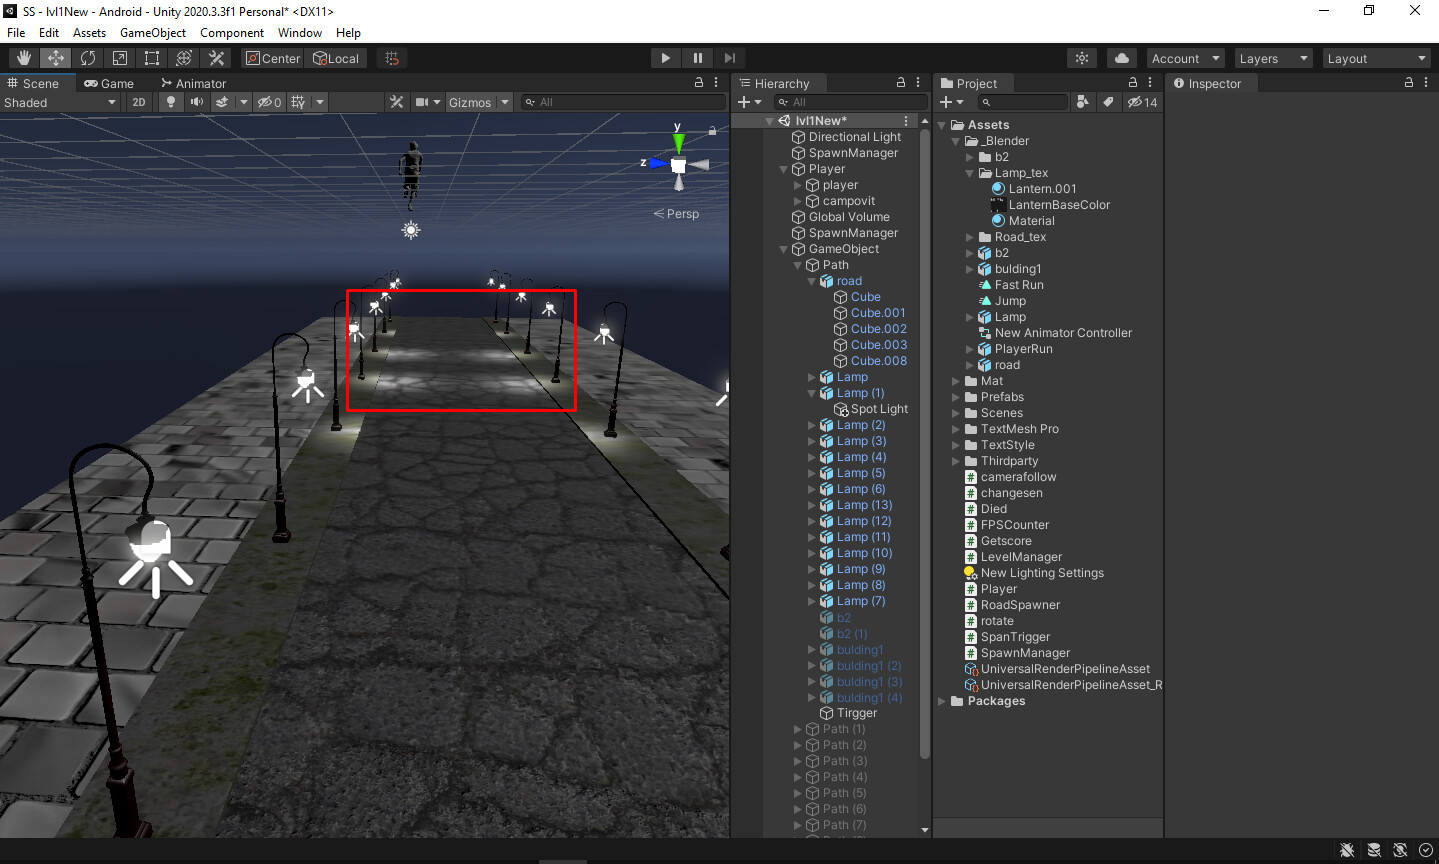1439x864 pixels.
Task: Select New Lighting Settings asset
Action: point(1034,573)
